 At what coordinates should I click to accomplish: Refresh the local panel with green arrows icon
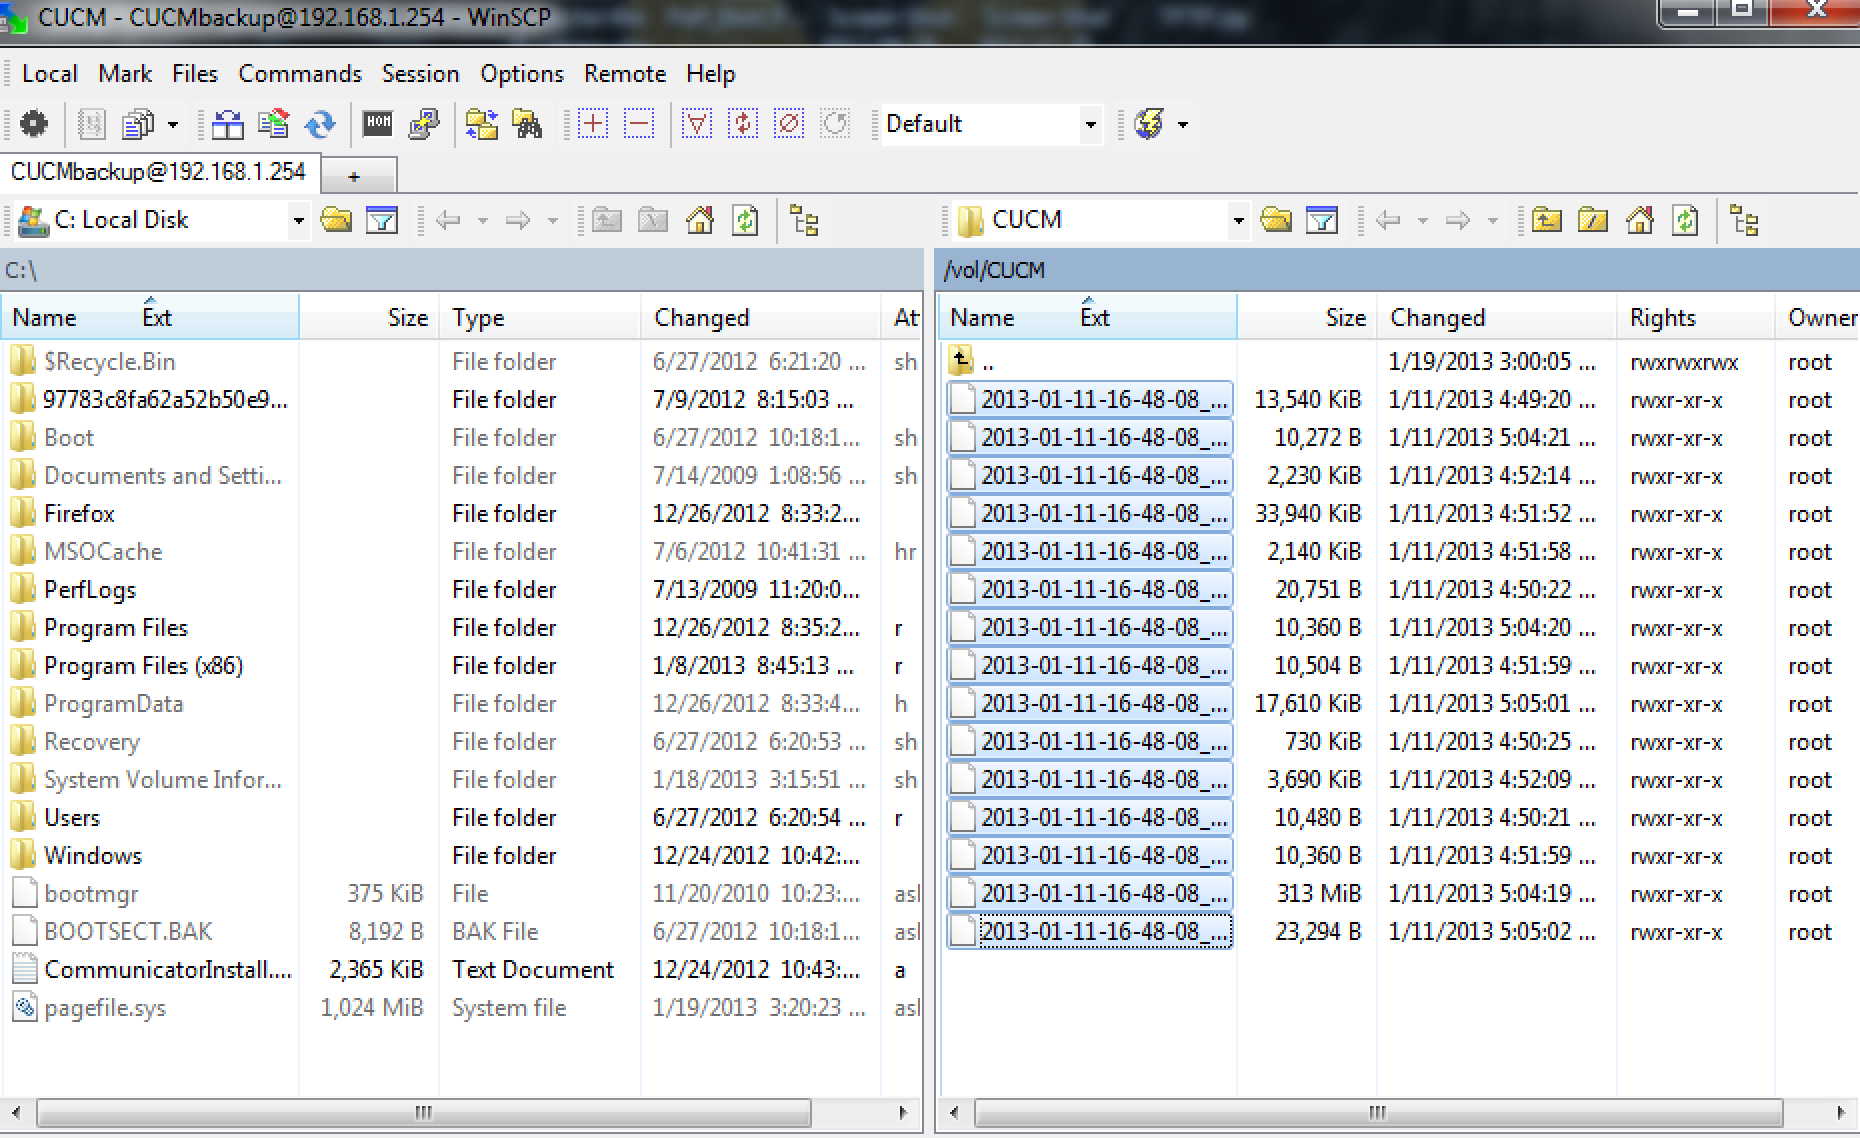746,220
